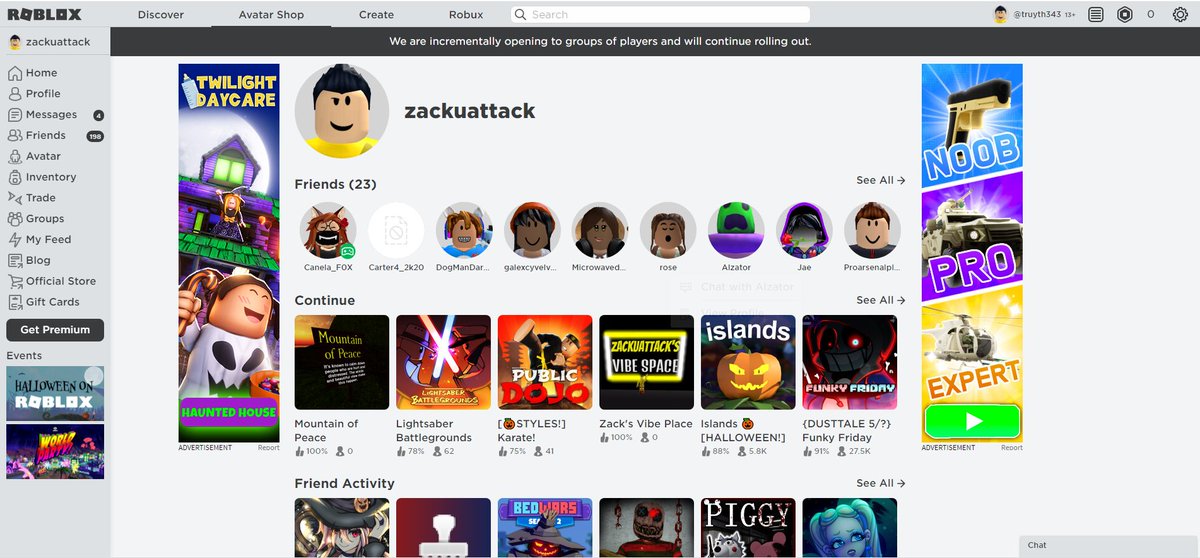Click the Robux balance icon
The image size is (1200, 558).
(1125, 15)
